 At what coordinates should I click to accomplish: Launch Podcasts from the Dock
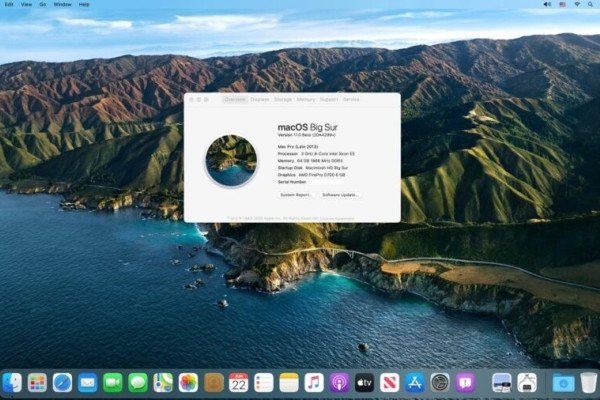(x=339, y=383)
